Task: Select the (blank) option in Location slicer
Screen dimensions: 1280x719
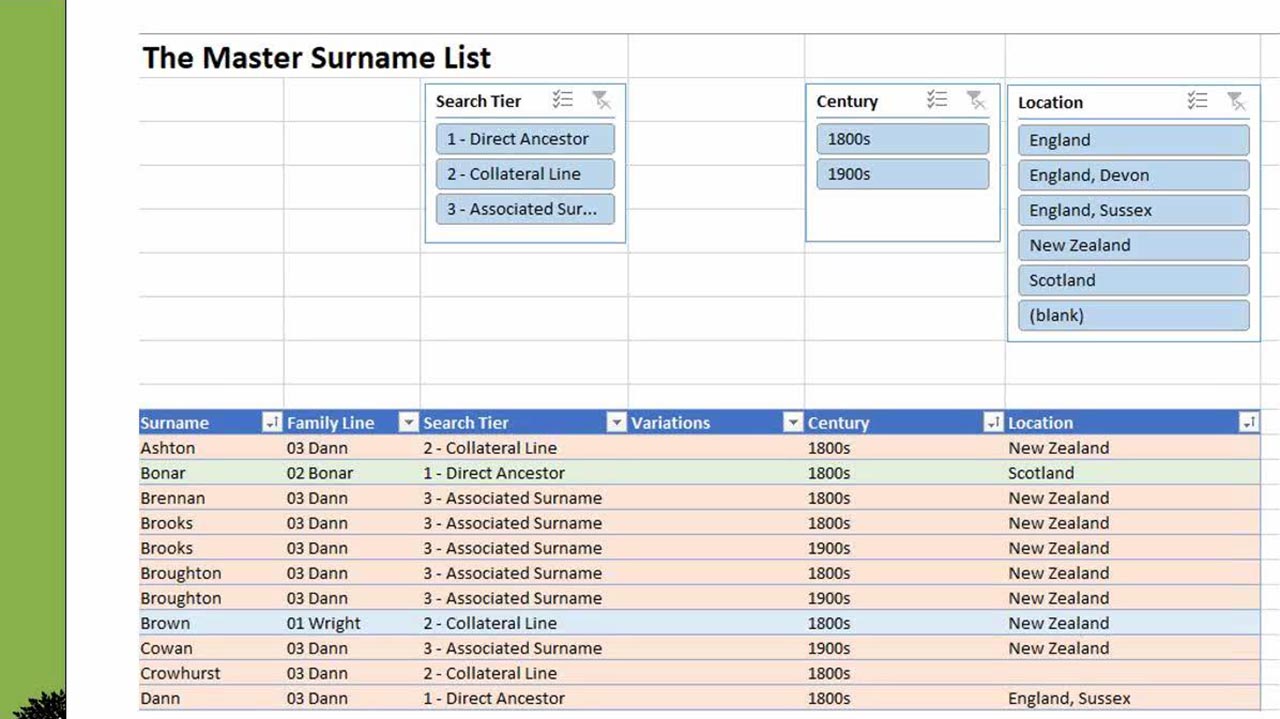Action: [1133, 315]
